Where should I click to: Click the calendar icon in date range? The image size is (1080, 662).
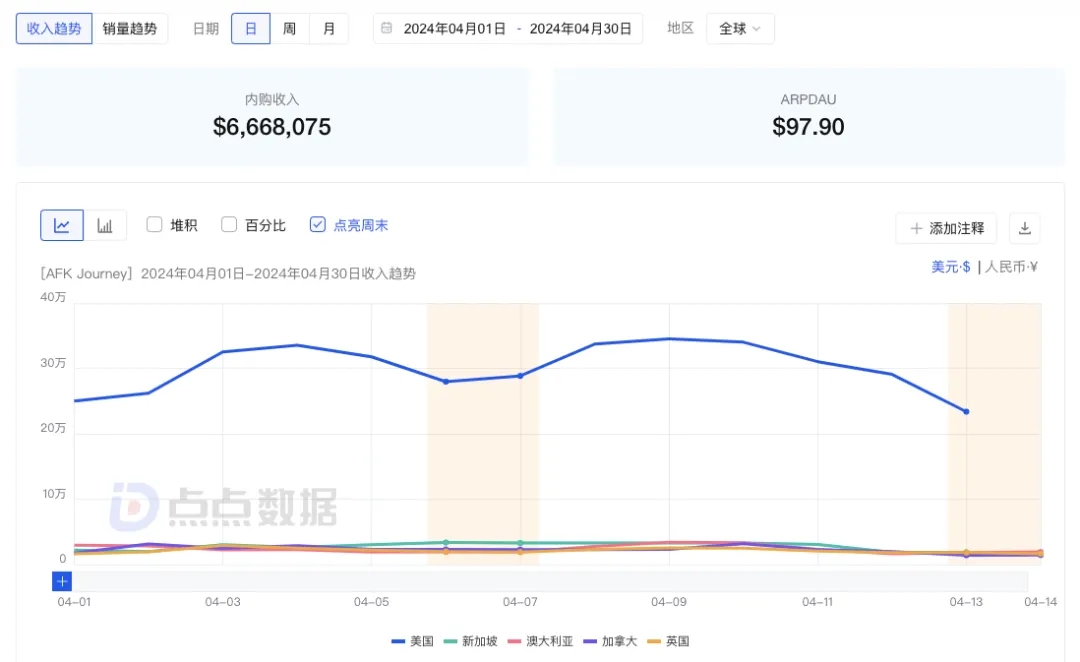click(x=387, y=29)
